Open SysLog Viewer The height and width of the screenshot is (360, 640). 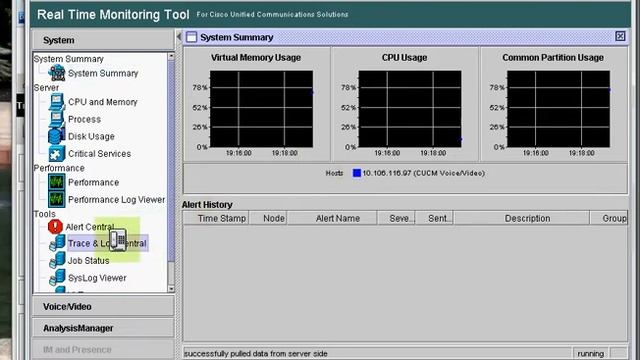(x=97, y=278)
